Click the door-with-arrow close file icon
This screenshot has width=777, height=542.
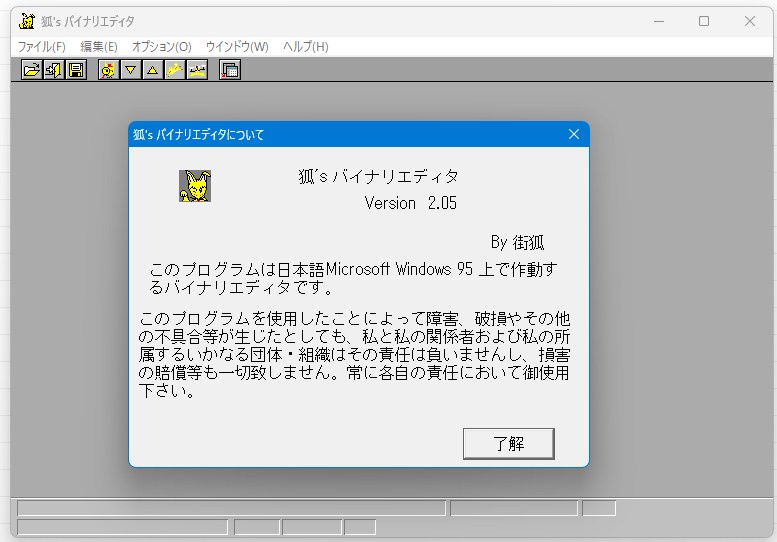(x=54, y=70)
